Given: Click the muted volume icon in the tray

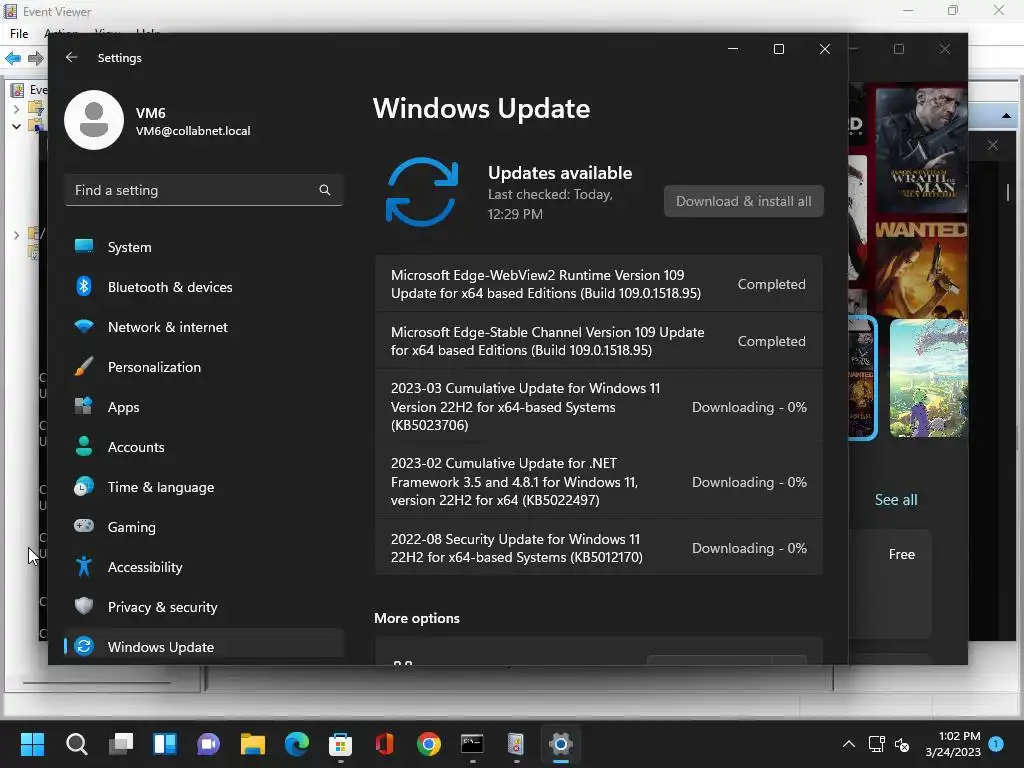Looking at the screenshot, I should click(x=902, y=744).
